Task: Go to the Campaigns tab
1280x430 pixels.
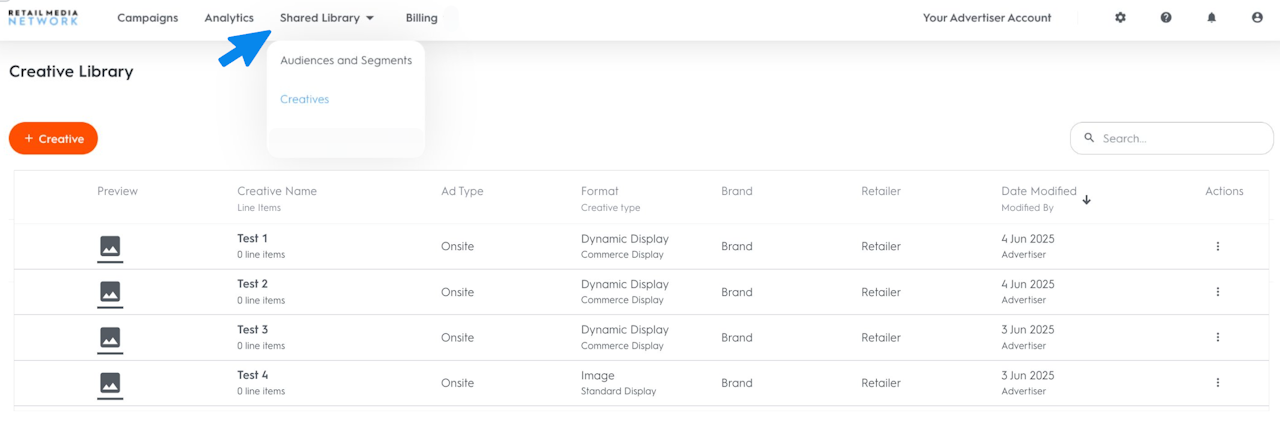Action: 147,18
